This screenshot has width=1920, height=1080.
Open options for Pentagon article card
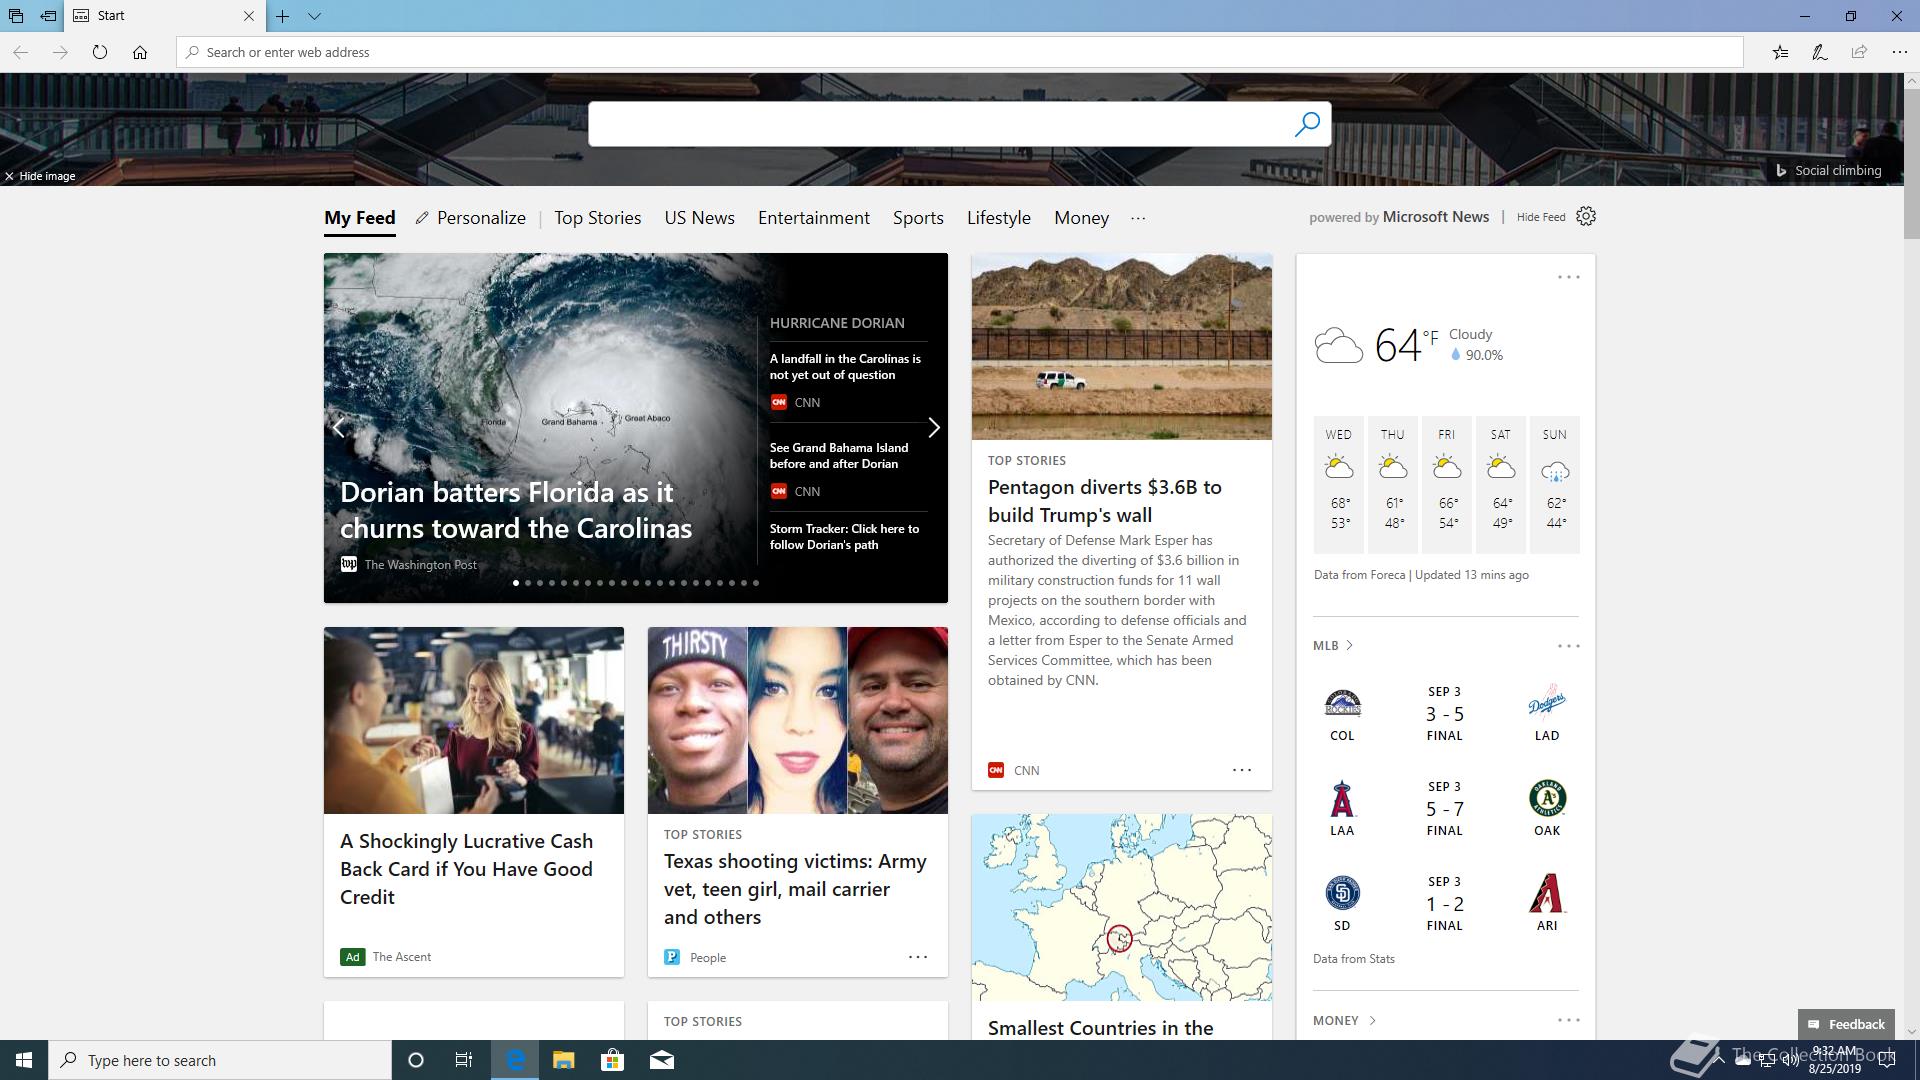click(1241, 770)
